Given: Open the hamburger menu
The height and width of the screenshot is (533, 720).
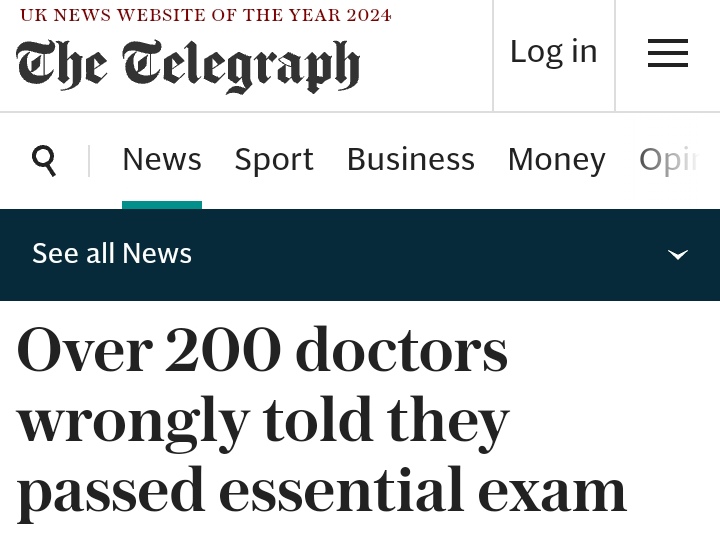Looking at the screenshot, I should point(667,53).
